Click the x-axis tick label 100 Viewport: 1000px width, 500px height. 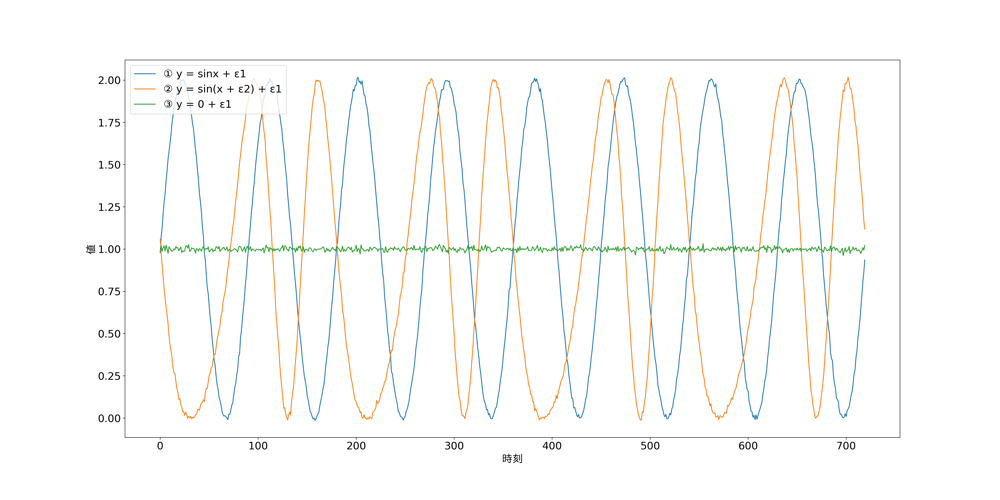coord(258,446)
